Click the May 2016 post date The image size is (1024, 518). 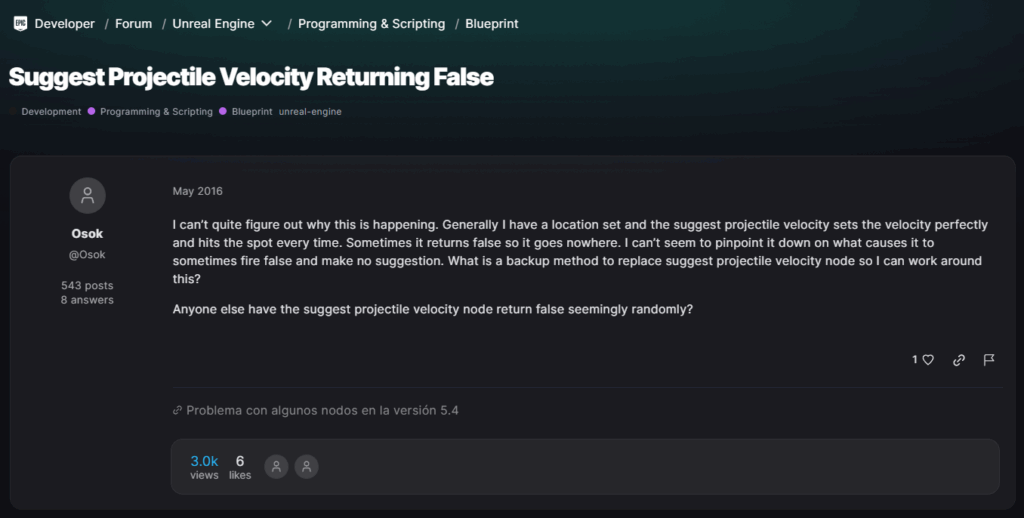pyautogui.click(x=197, y=191)
